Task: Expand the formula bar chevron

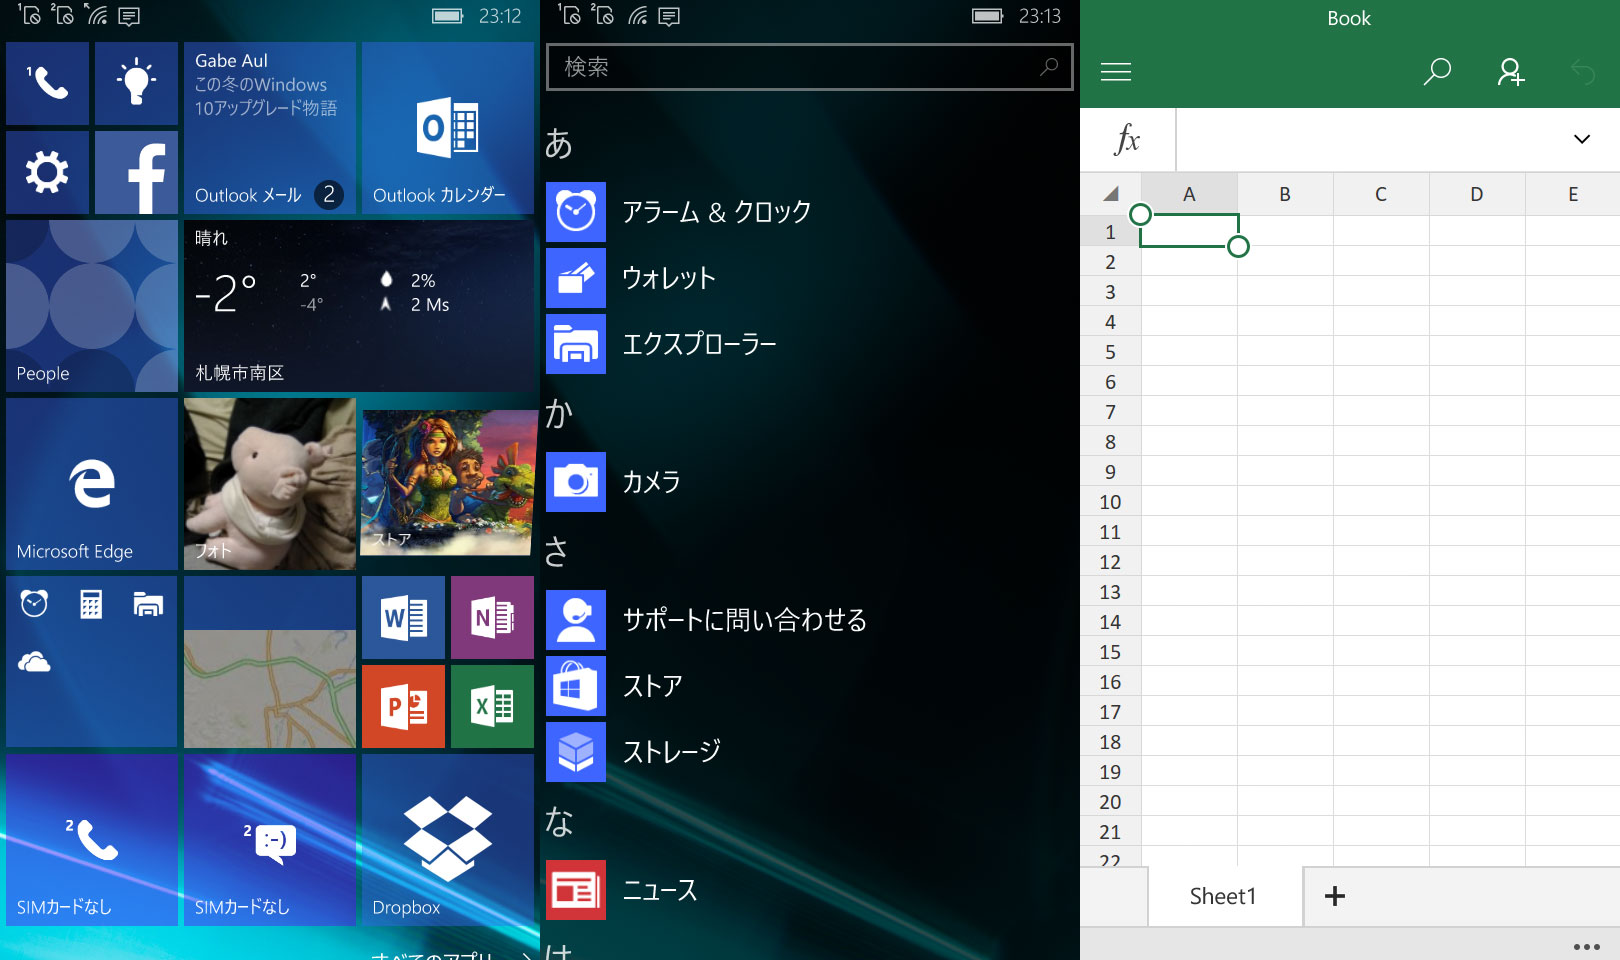Action: [x=1582, y=139]
